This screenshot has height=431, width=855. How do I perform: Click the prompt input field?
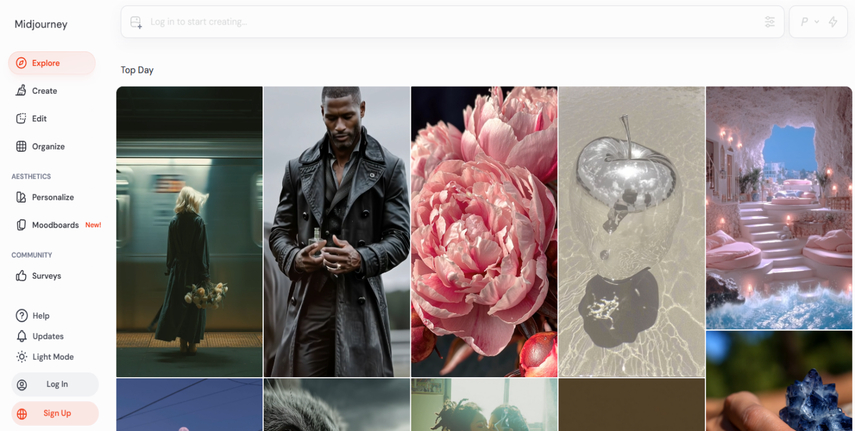point(450,22)
